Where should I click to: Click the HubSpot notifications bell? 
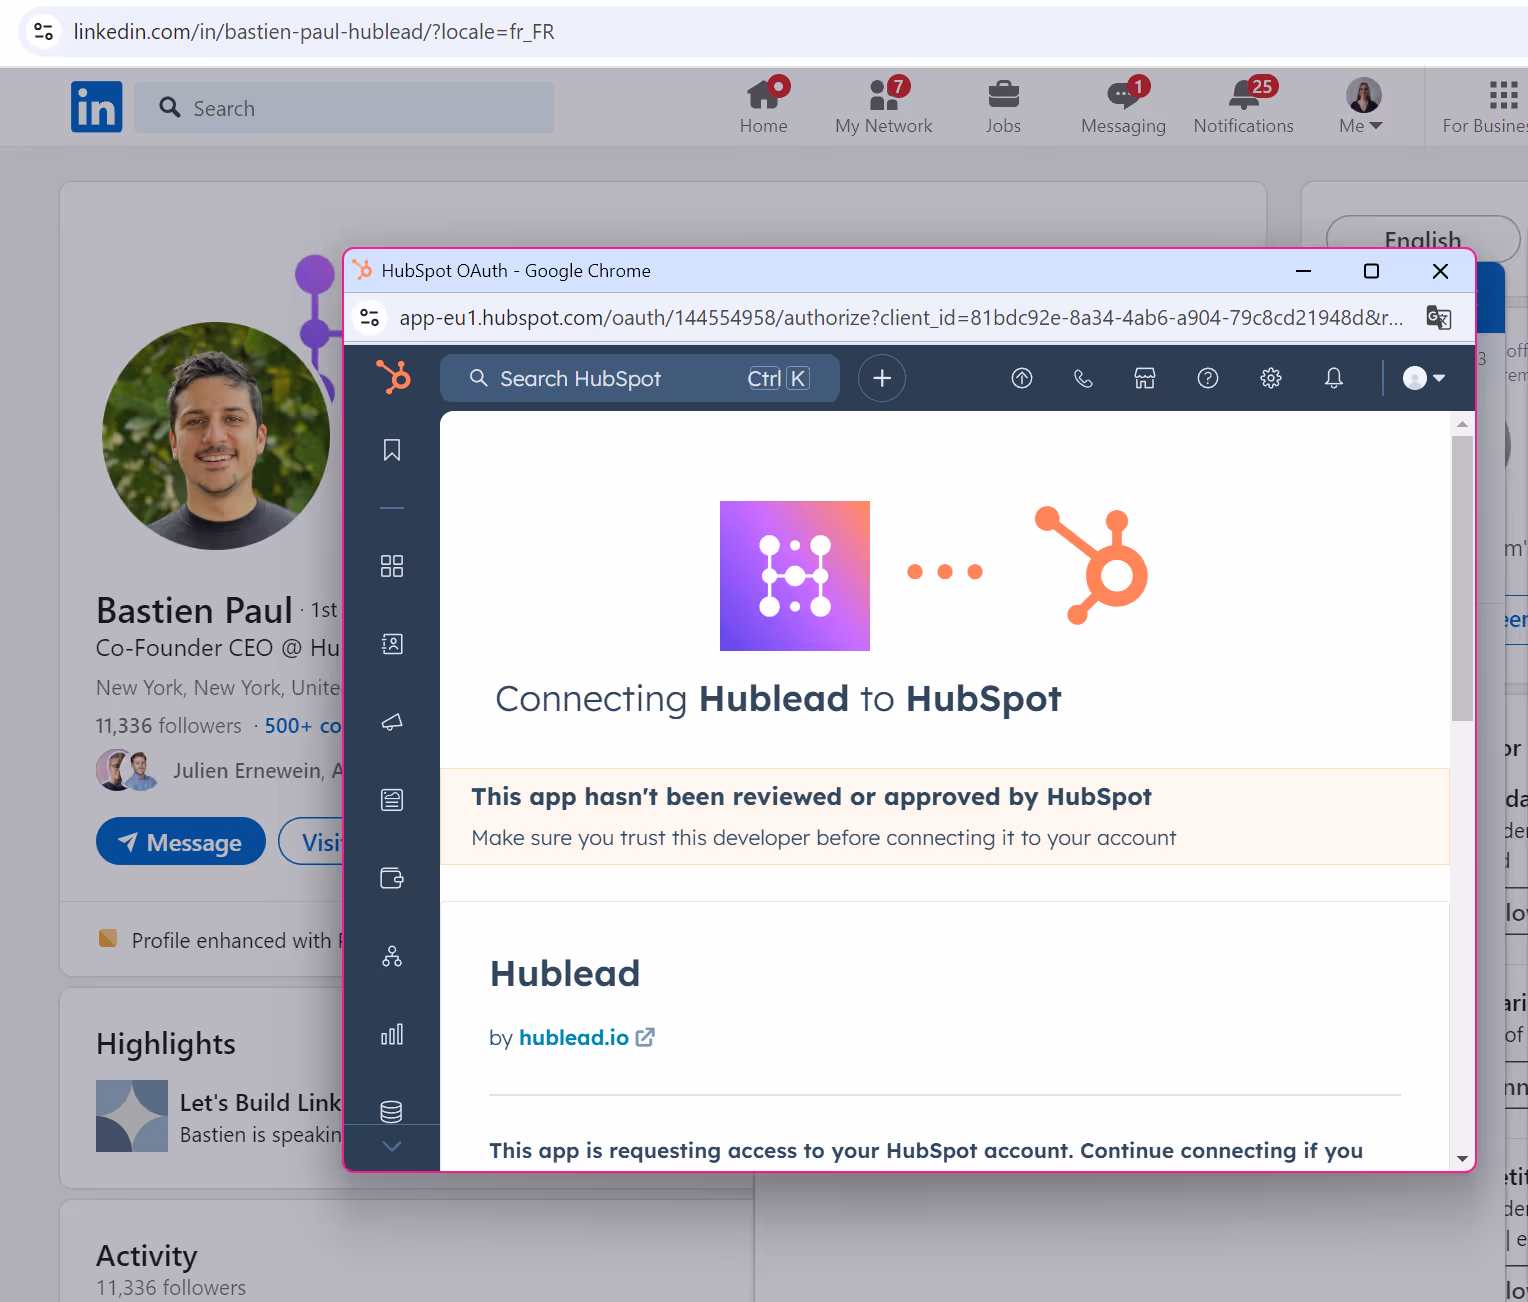(x=1333, y=378)
